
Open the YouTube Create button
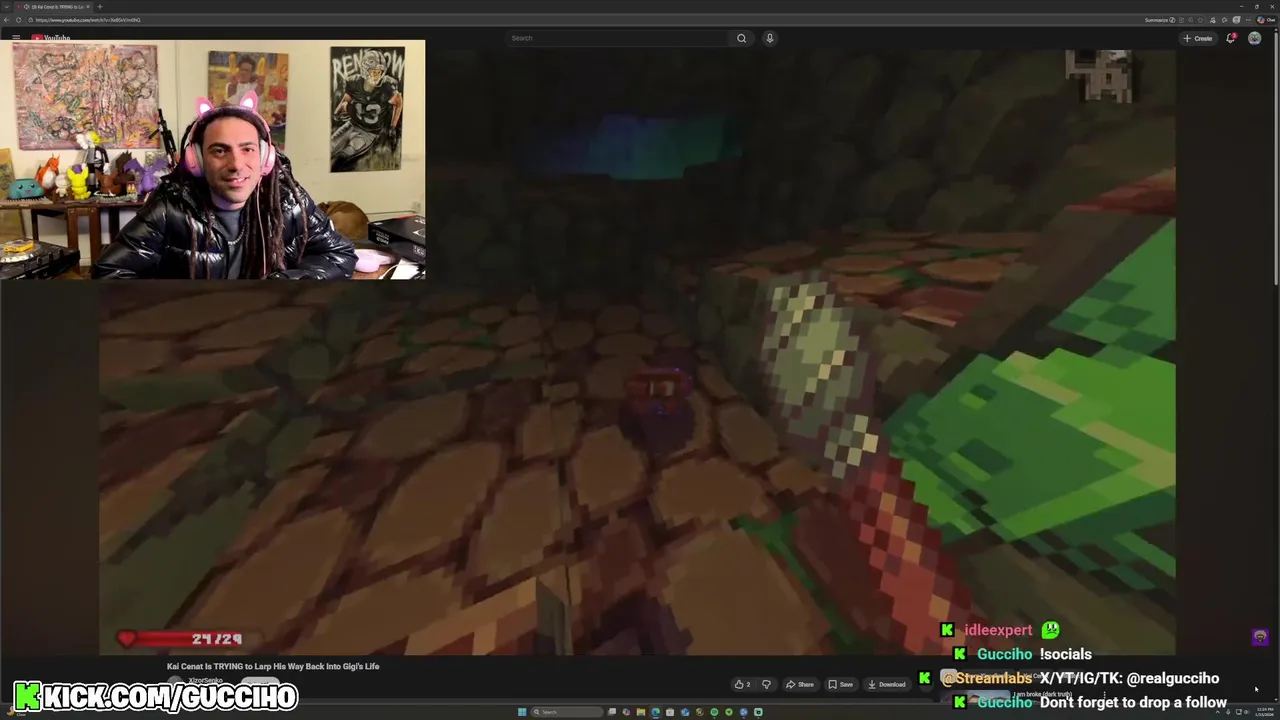(1197, 38)
